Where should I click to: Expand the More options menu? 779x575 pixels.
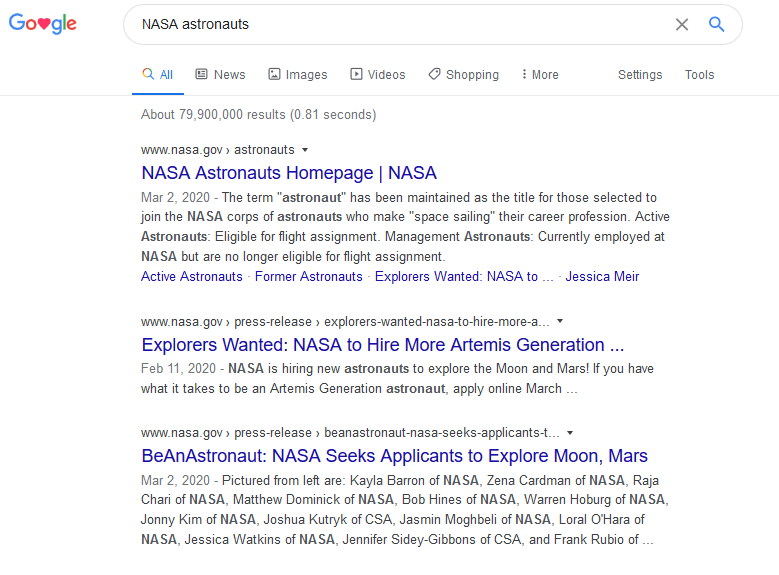[540, 75]
